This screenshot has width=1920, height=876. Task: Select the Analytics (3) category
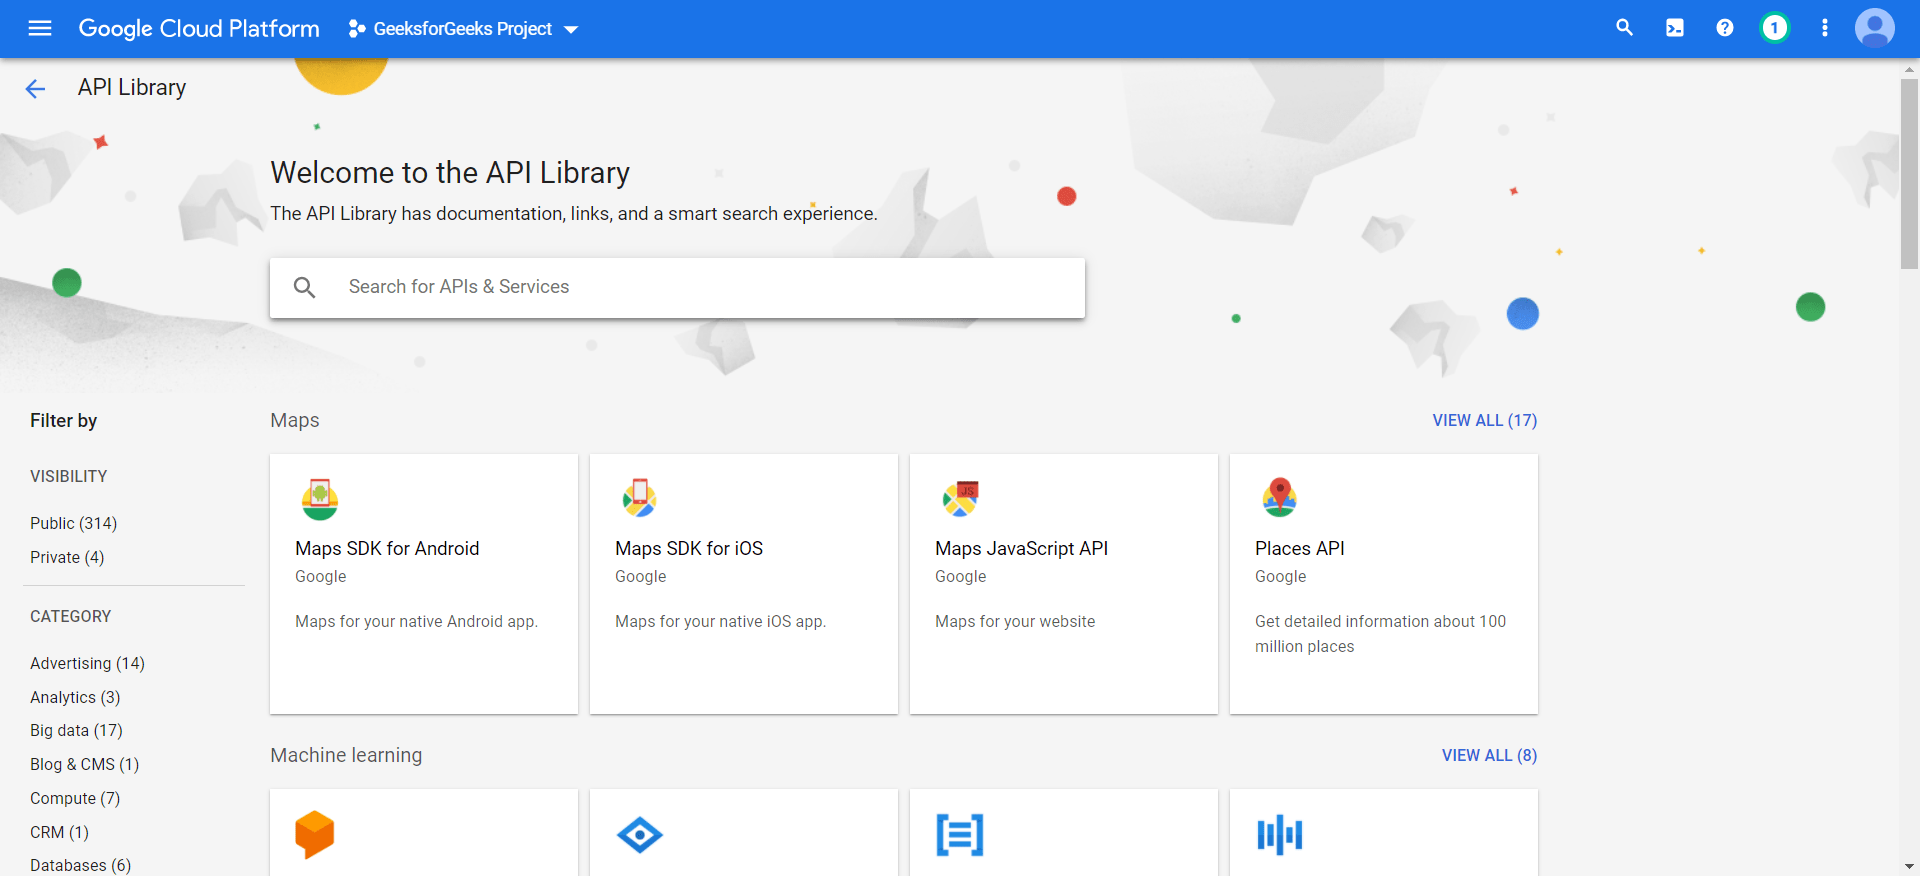75,698
